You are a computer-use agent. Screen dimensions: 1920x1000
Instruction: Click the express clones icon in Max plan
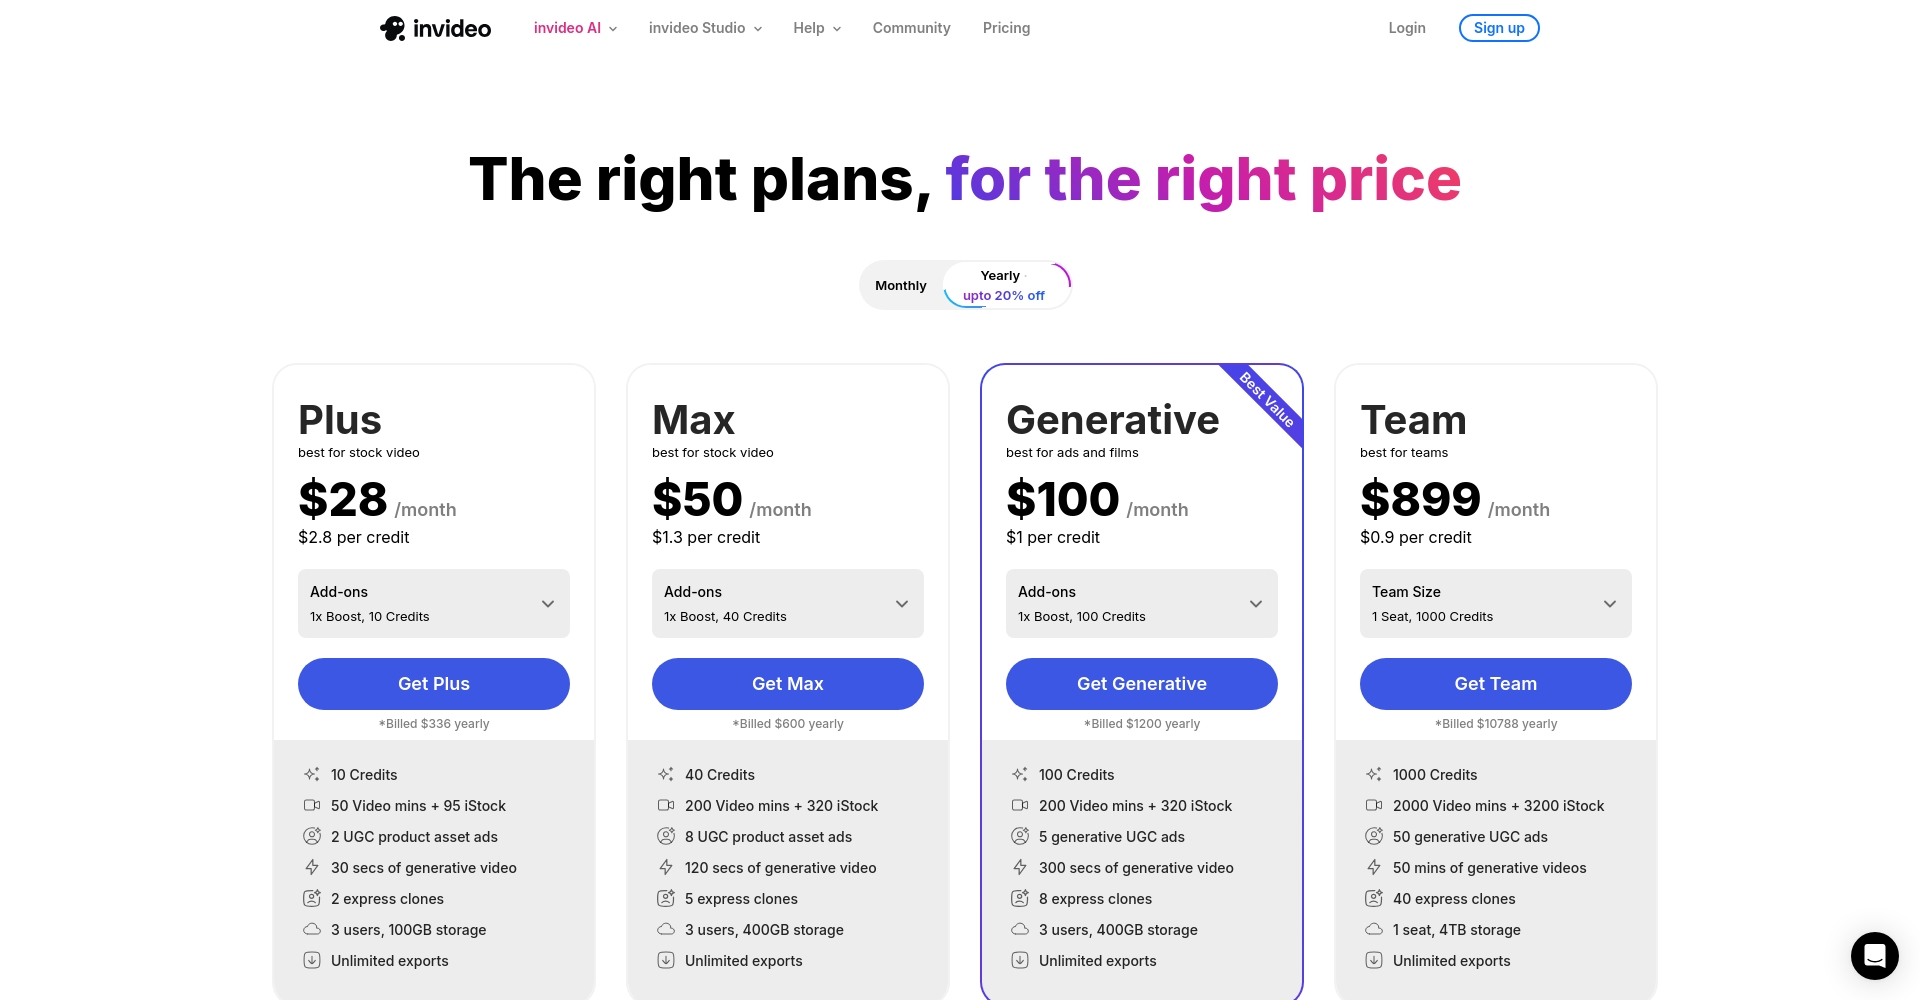(666, 898)
